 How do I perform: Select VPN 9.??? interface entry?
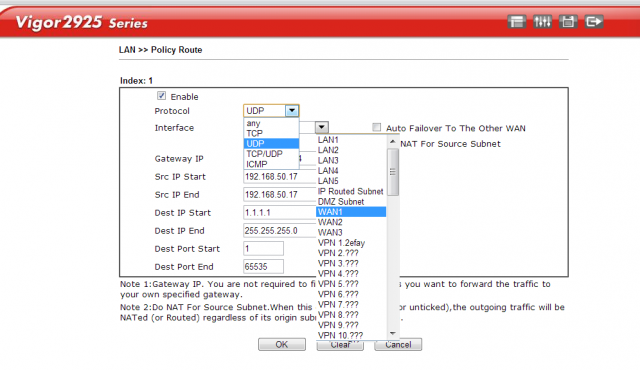tap(351, 325)
